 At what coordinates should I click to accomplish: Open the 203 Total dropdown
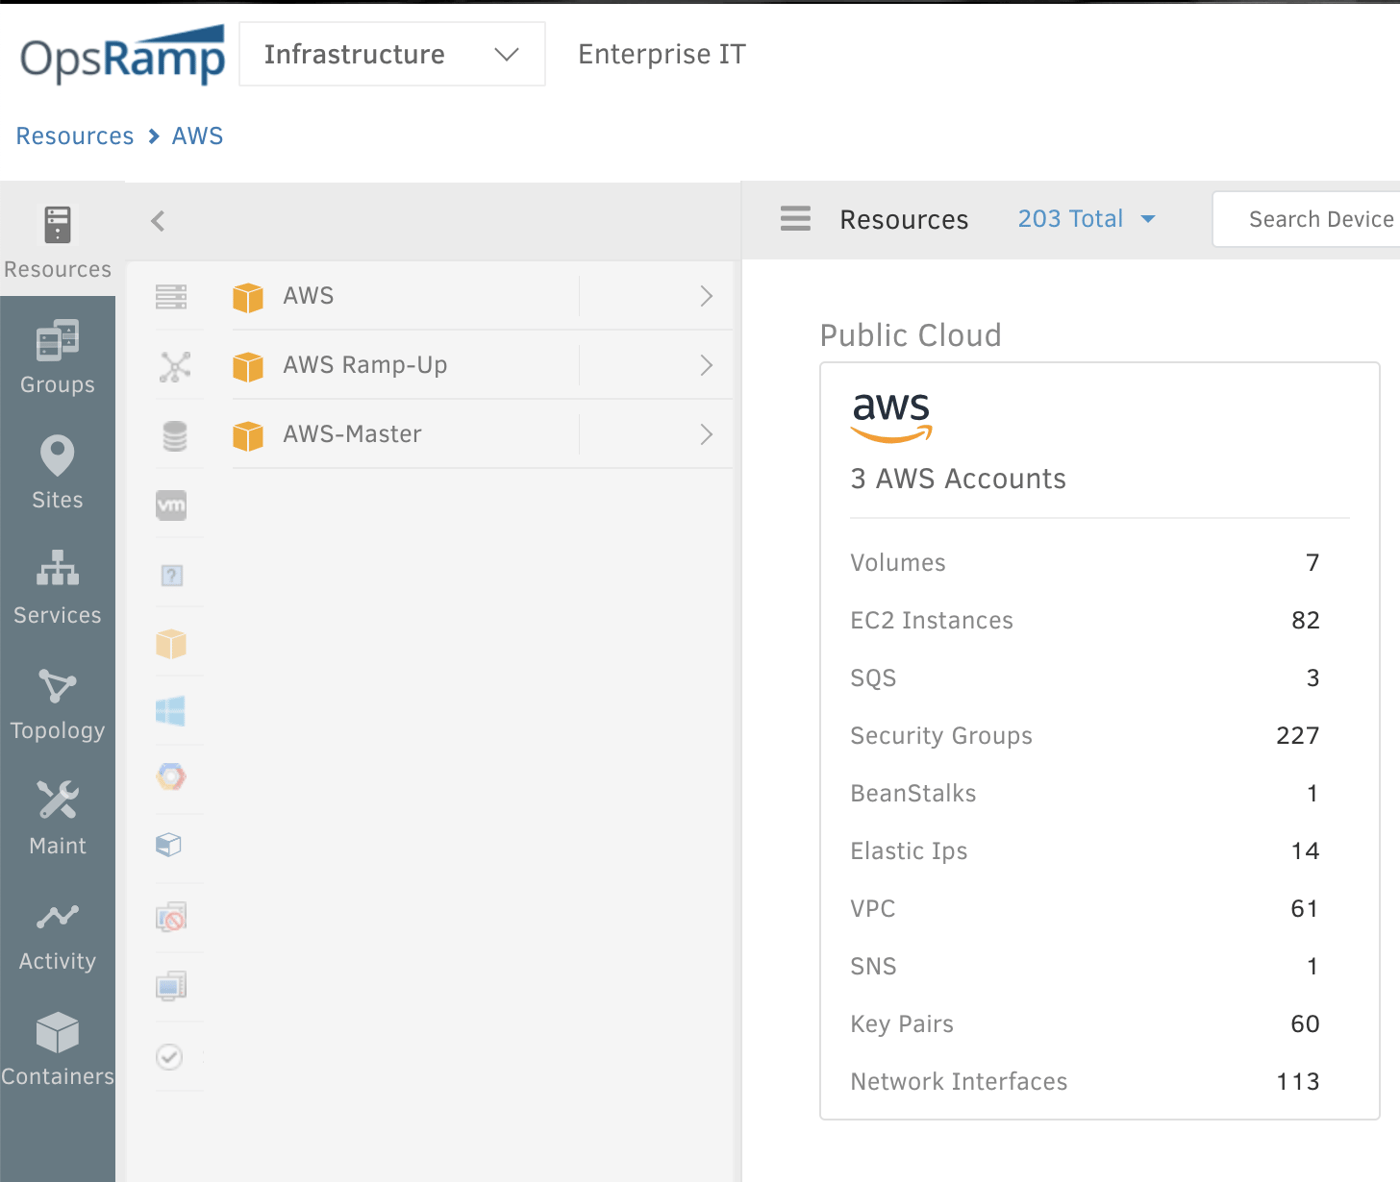click(1087, 218)
